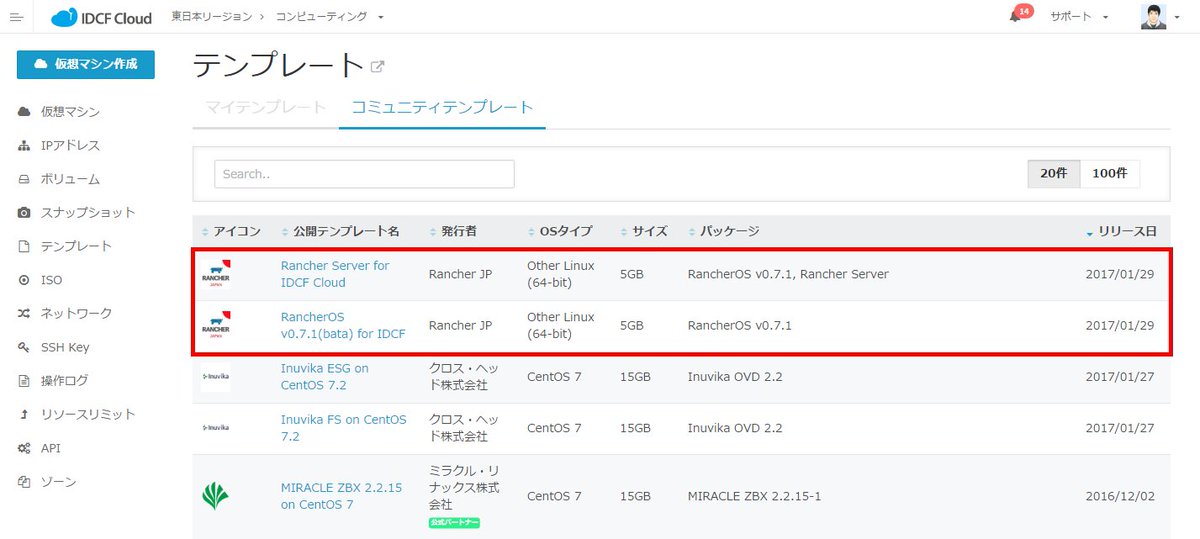
Task: Click the API gears icon in sidebar
Action: pos(24,449)
